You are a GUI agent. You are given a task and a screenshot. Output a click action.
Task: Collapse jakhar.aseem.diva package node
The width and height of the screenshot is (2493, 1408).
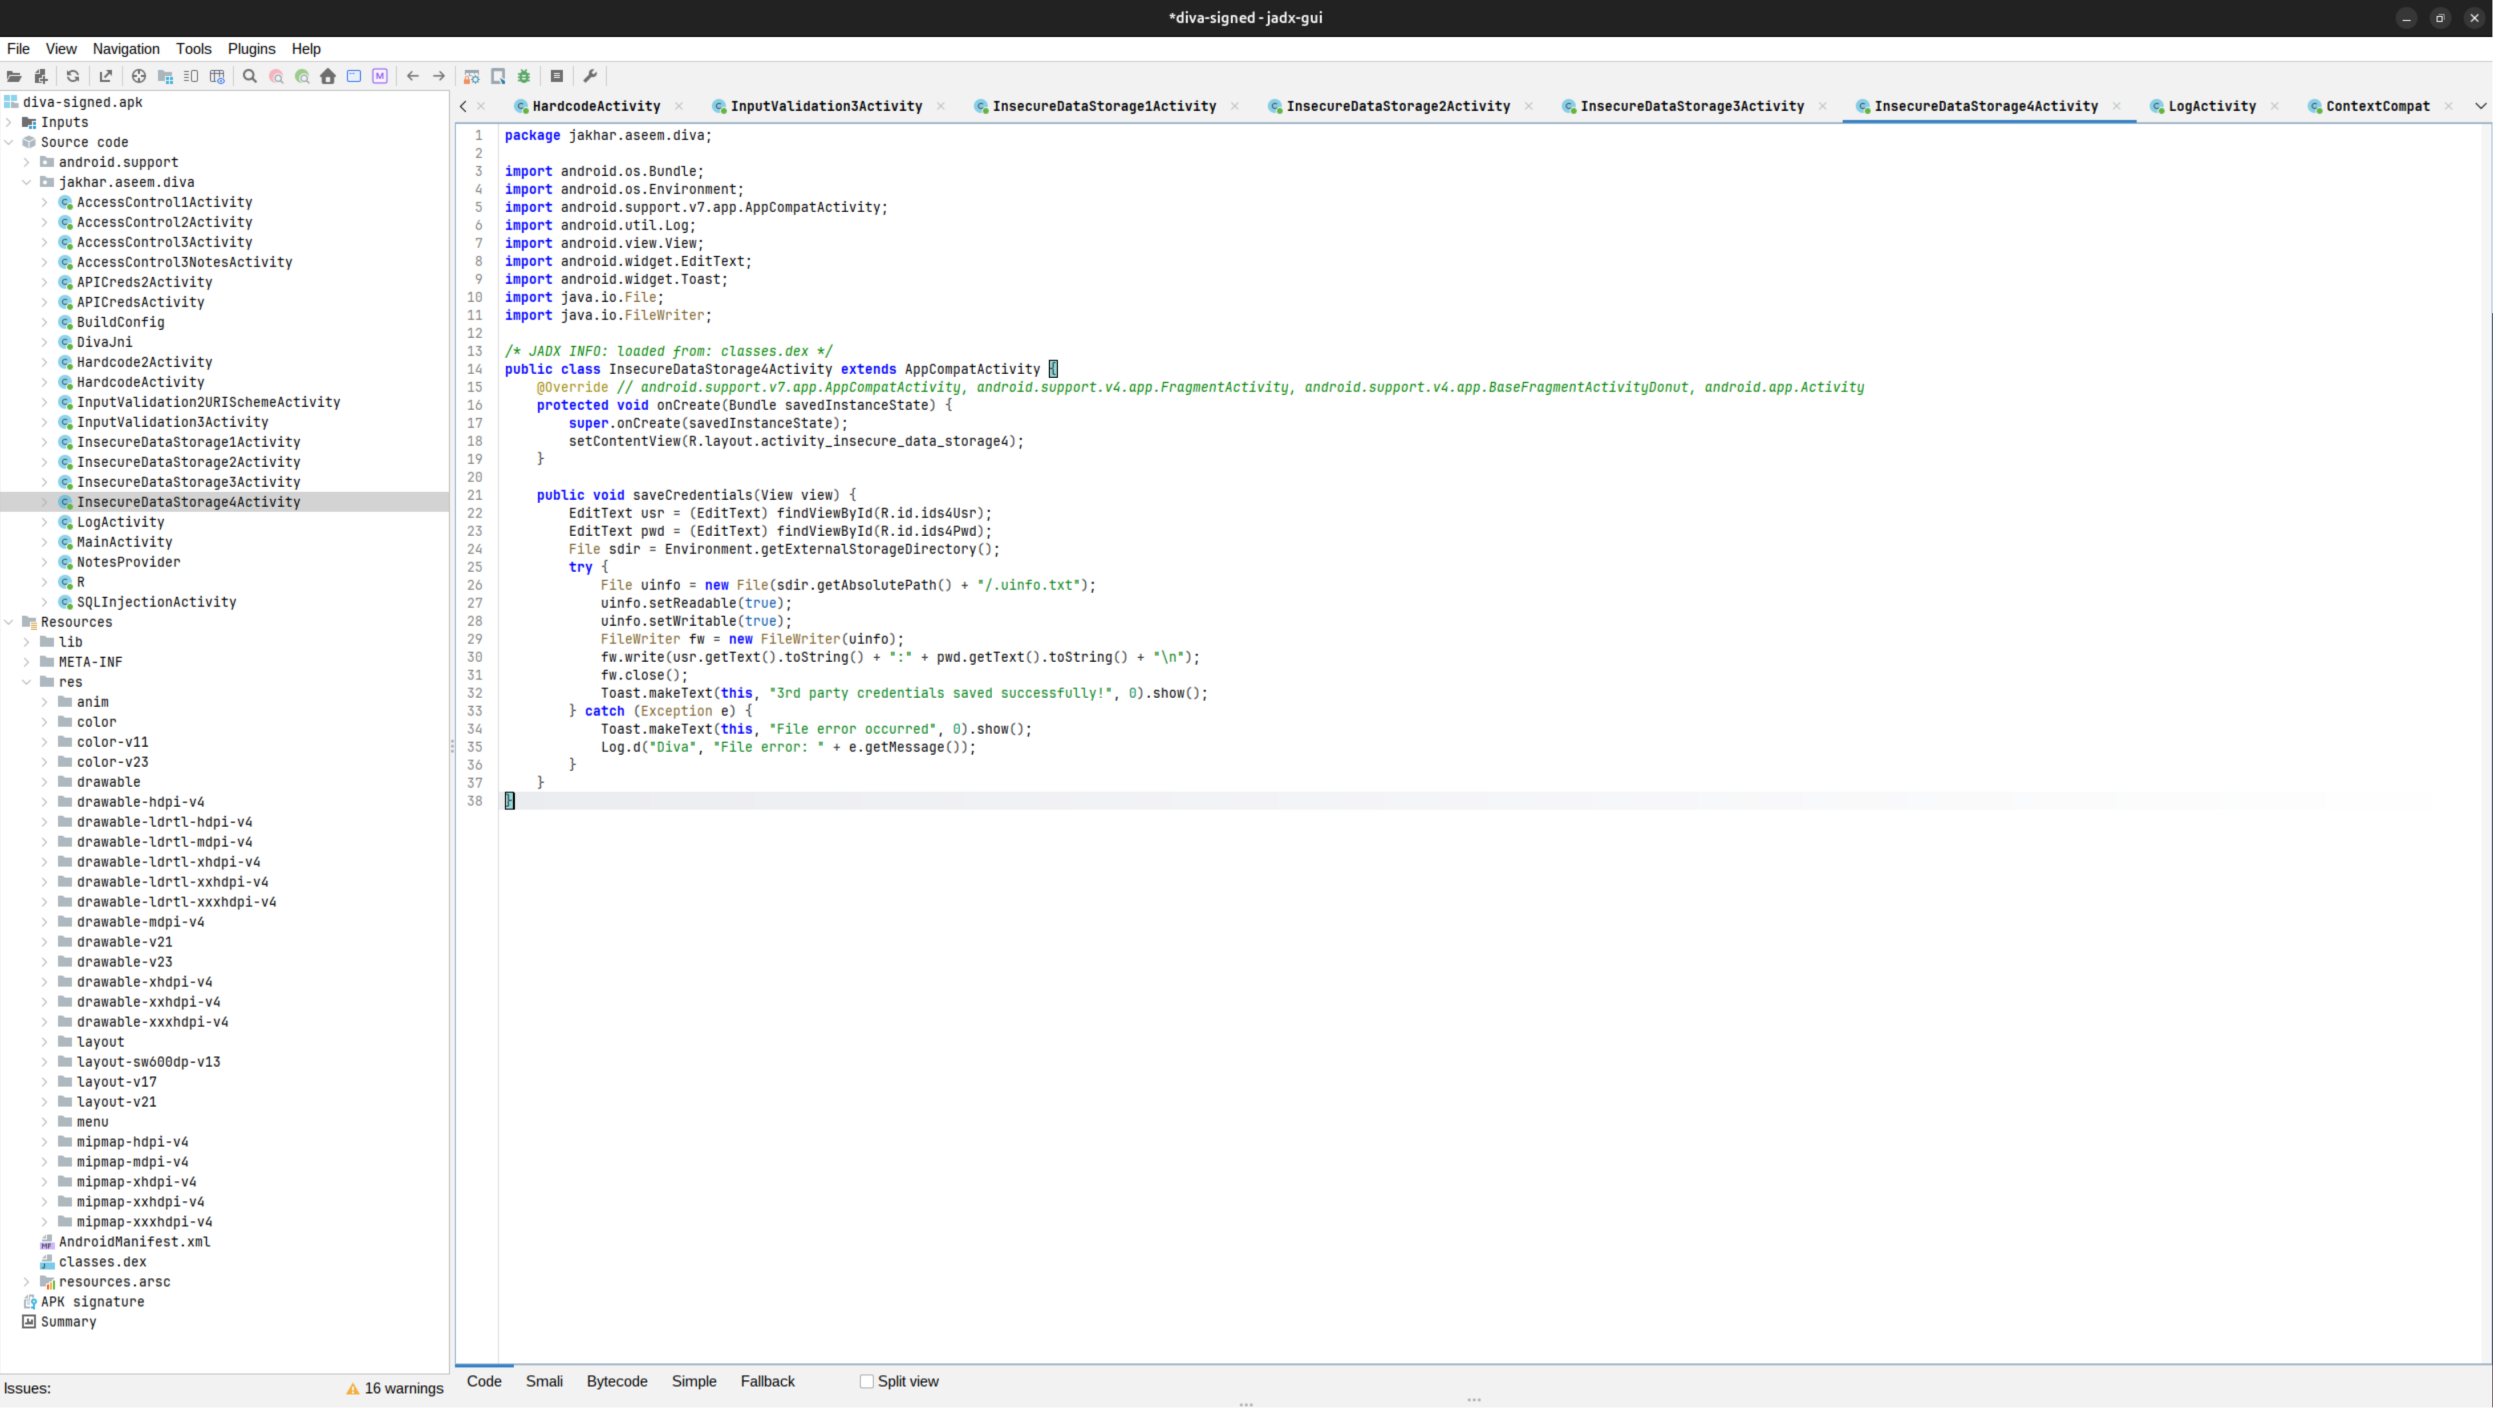(27, 182)
